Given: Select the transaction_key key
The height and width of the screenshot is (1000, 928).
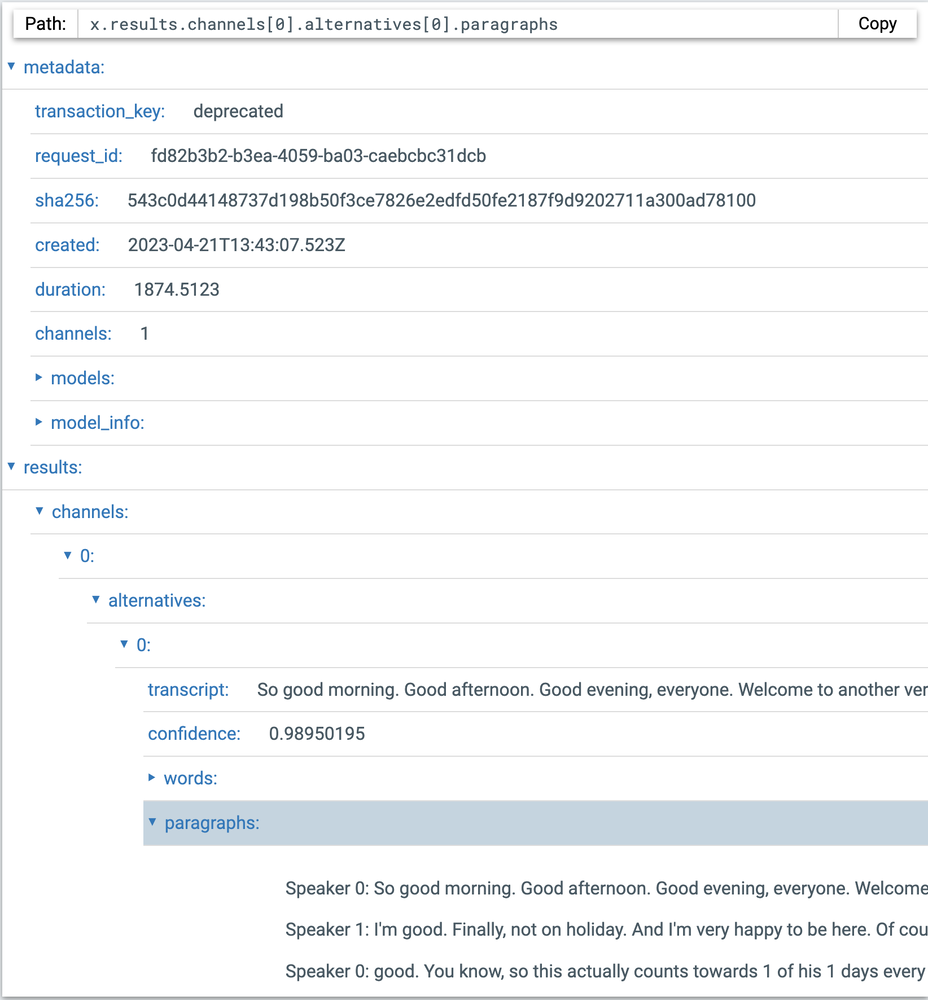Looking at the screenshot, I should (100, 112).
